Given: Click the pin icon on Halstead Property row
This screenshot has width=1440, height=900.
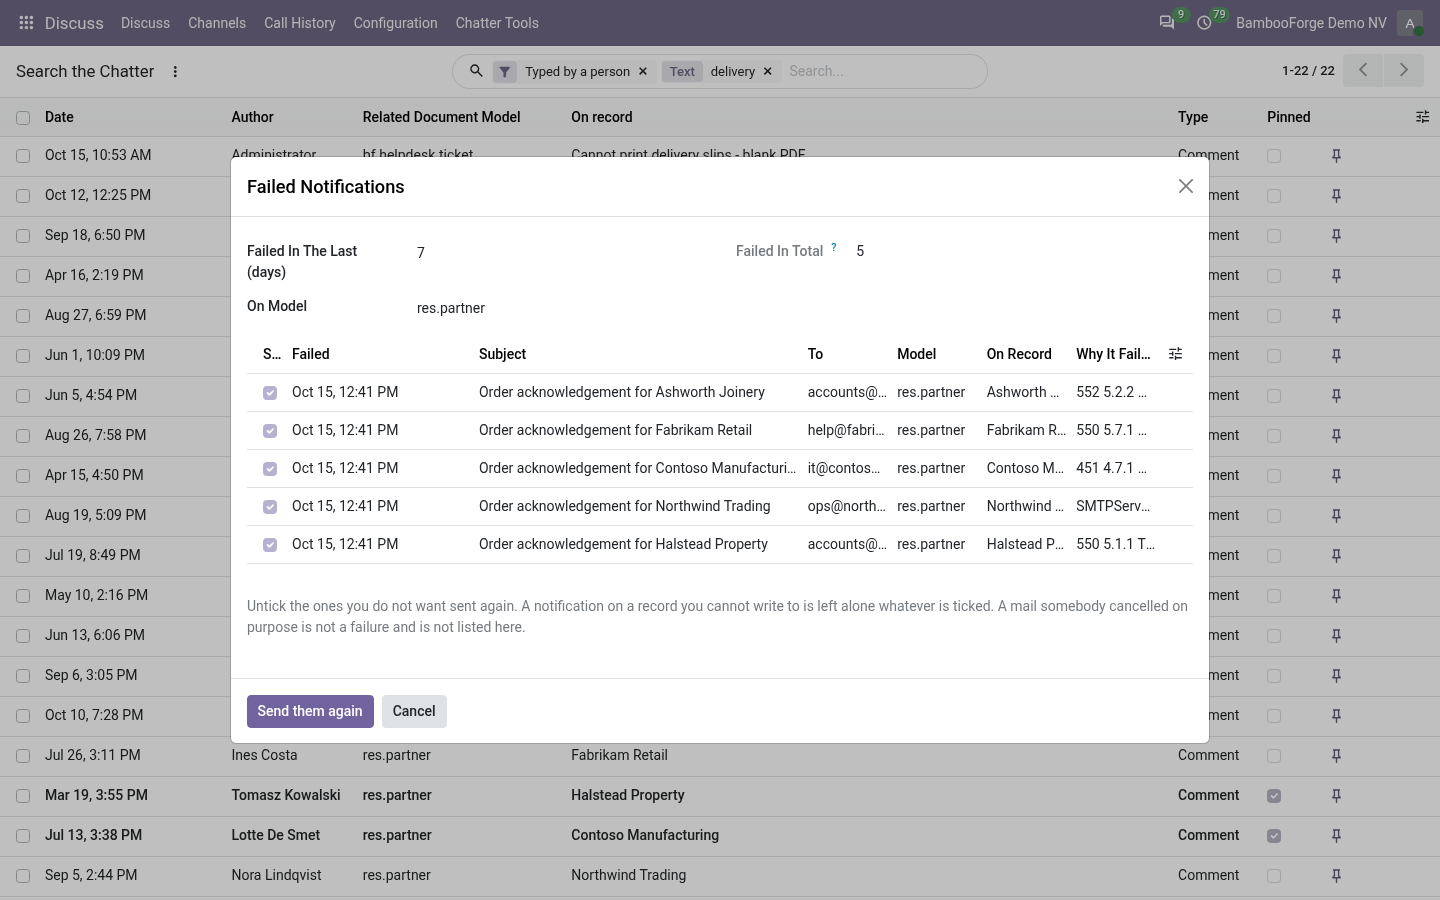Looking at the screenshot, I should (1336, 796).
